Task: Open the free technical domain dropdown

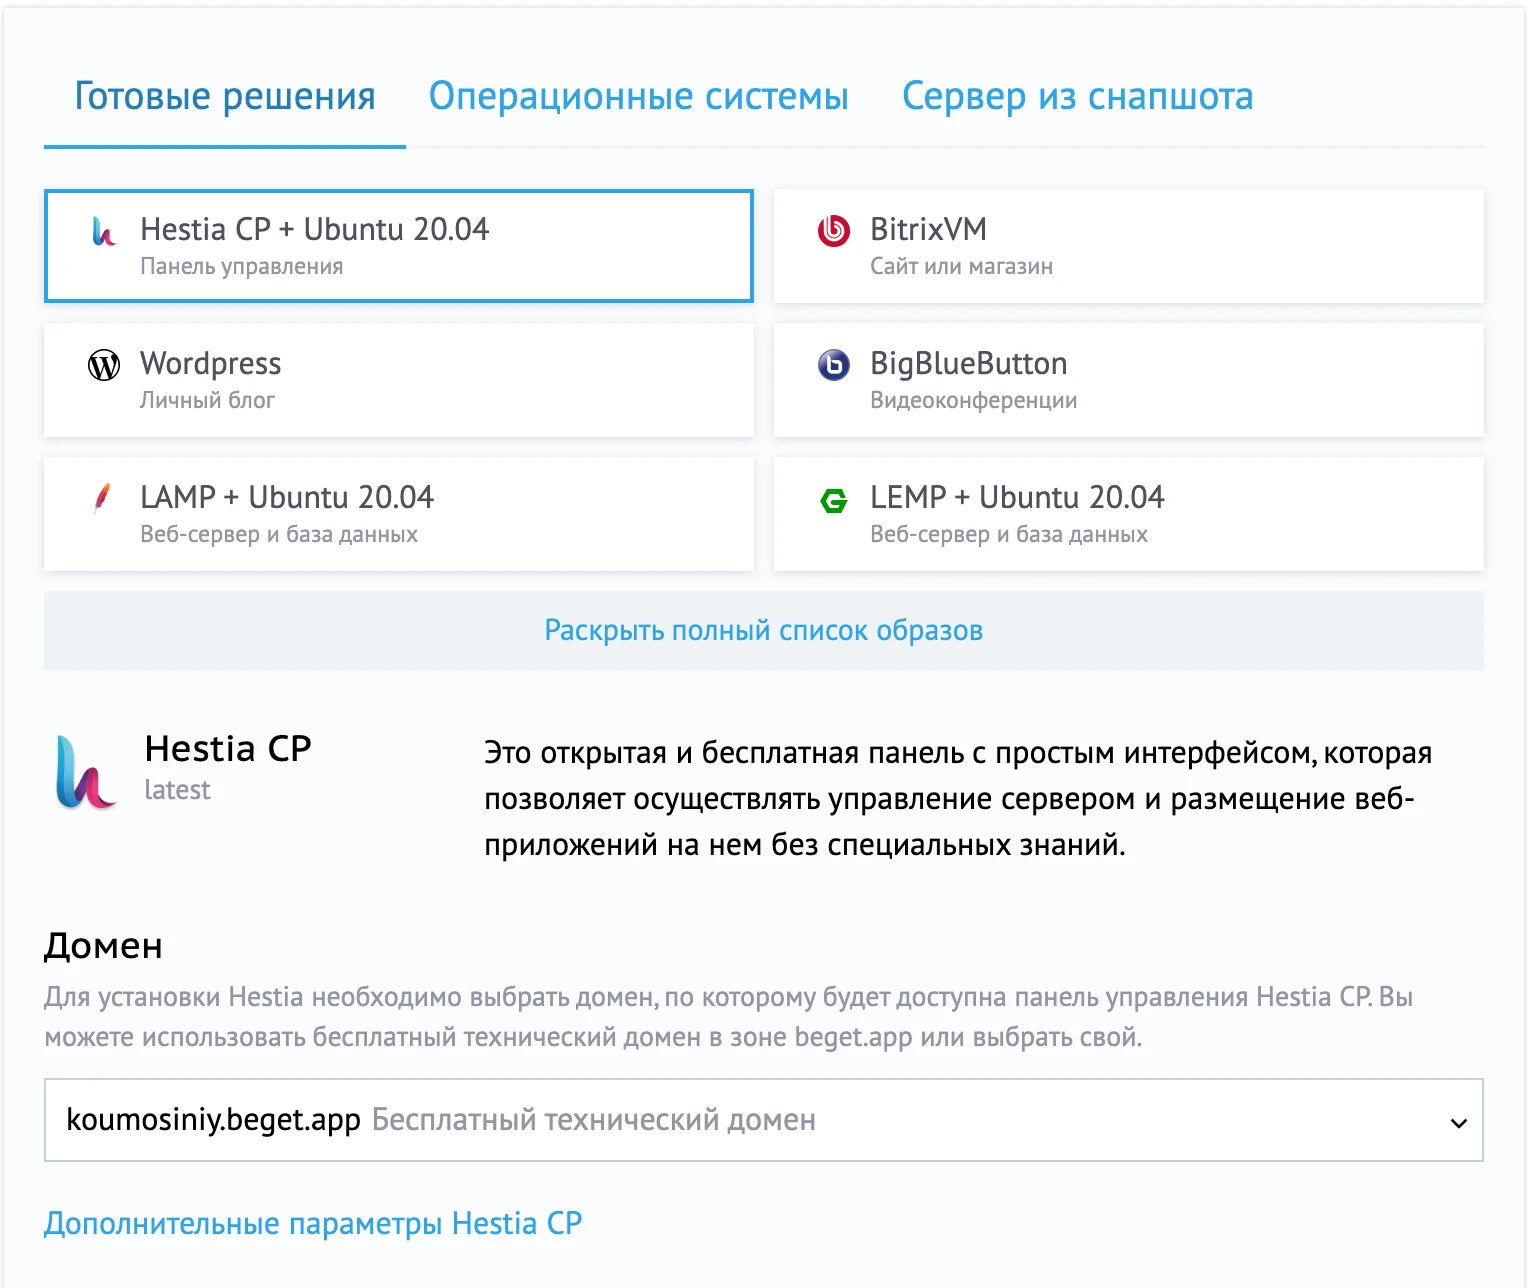Action: (763, 1121)
